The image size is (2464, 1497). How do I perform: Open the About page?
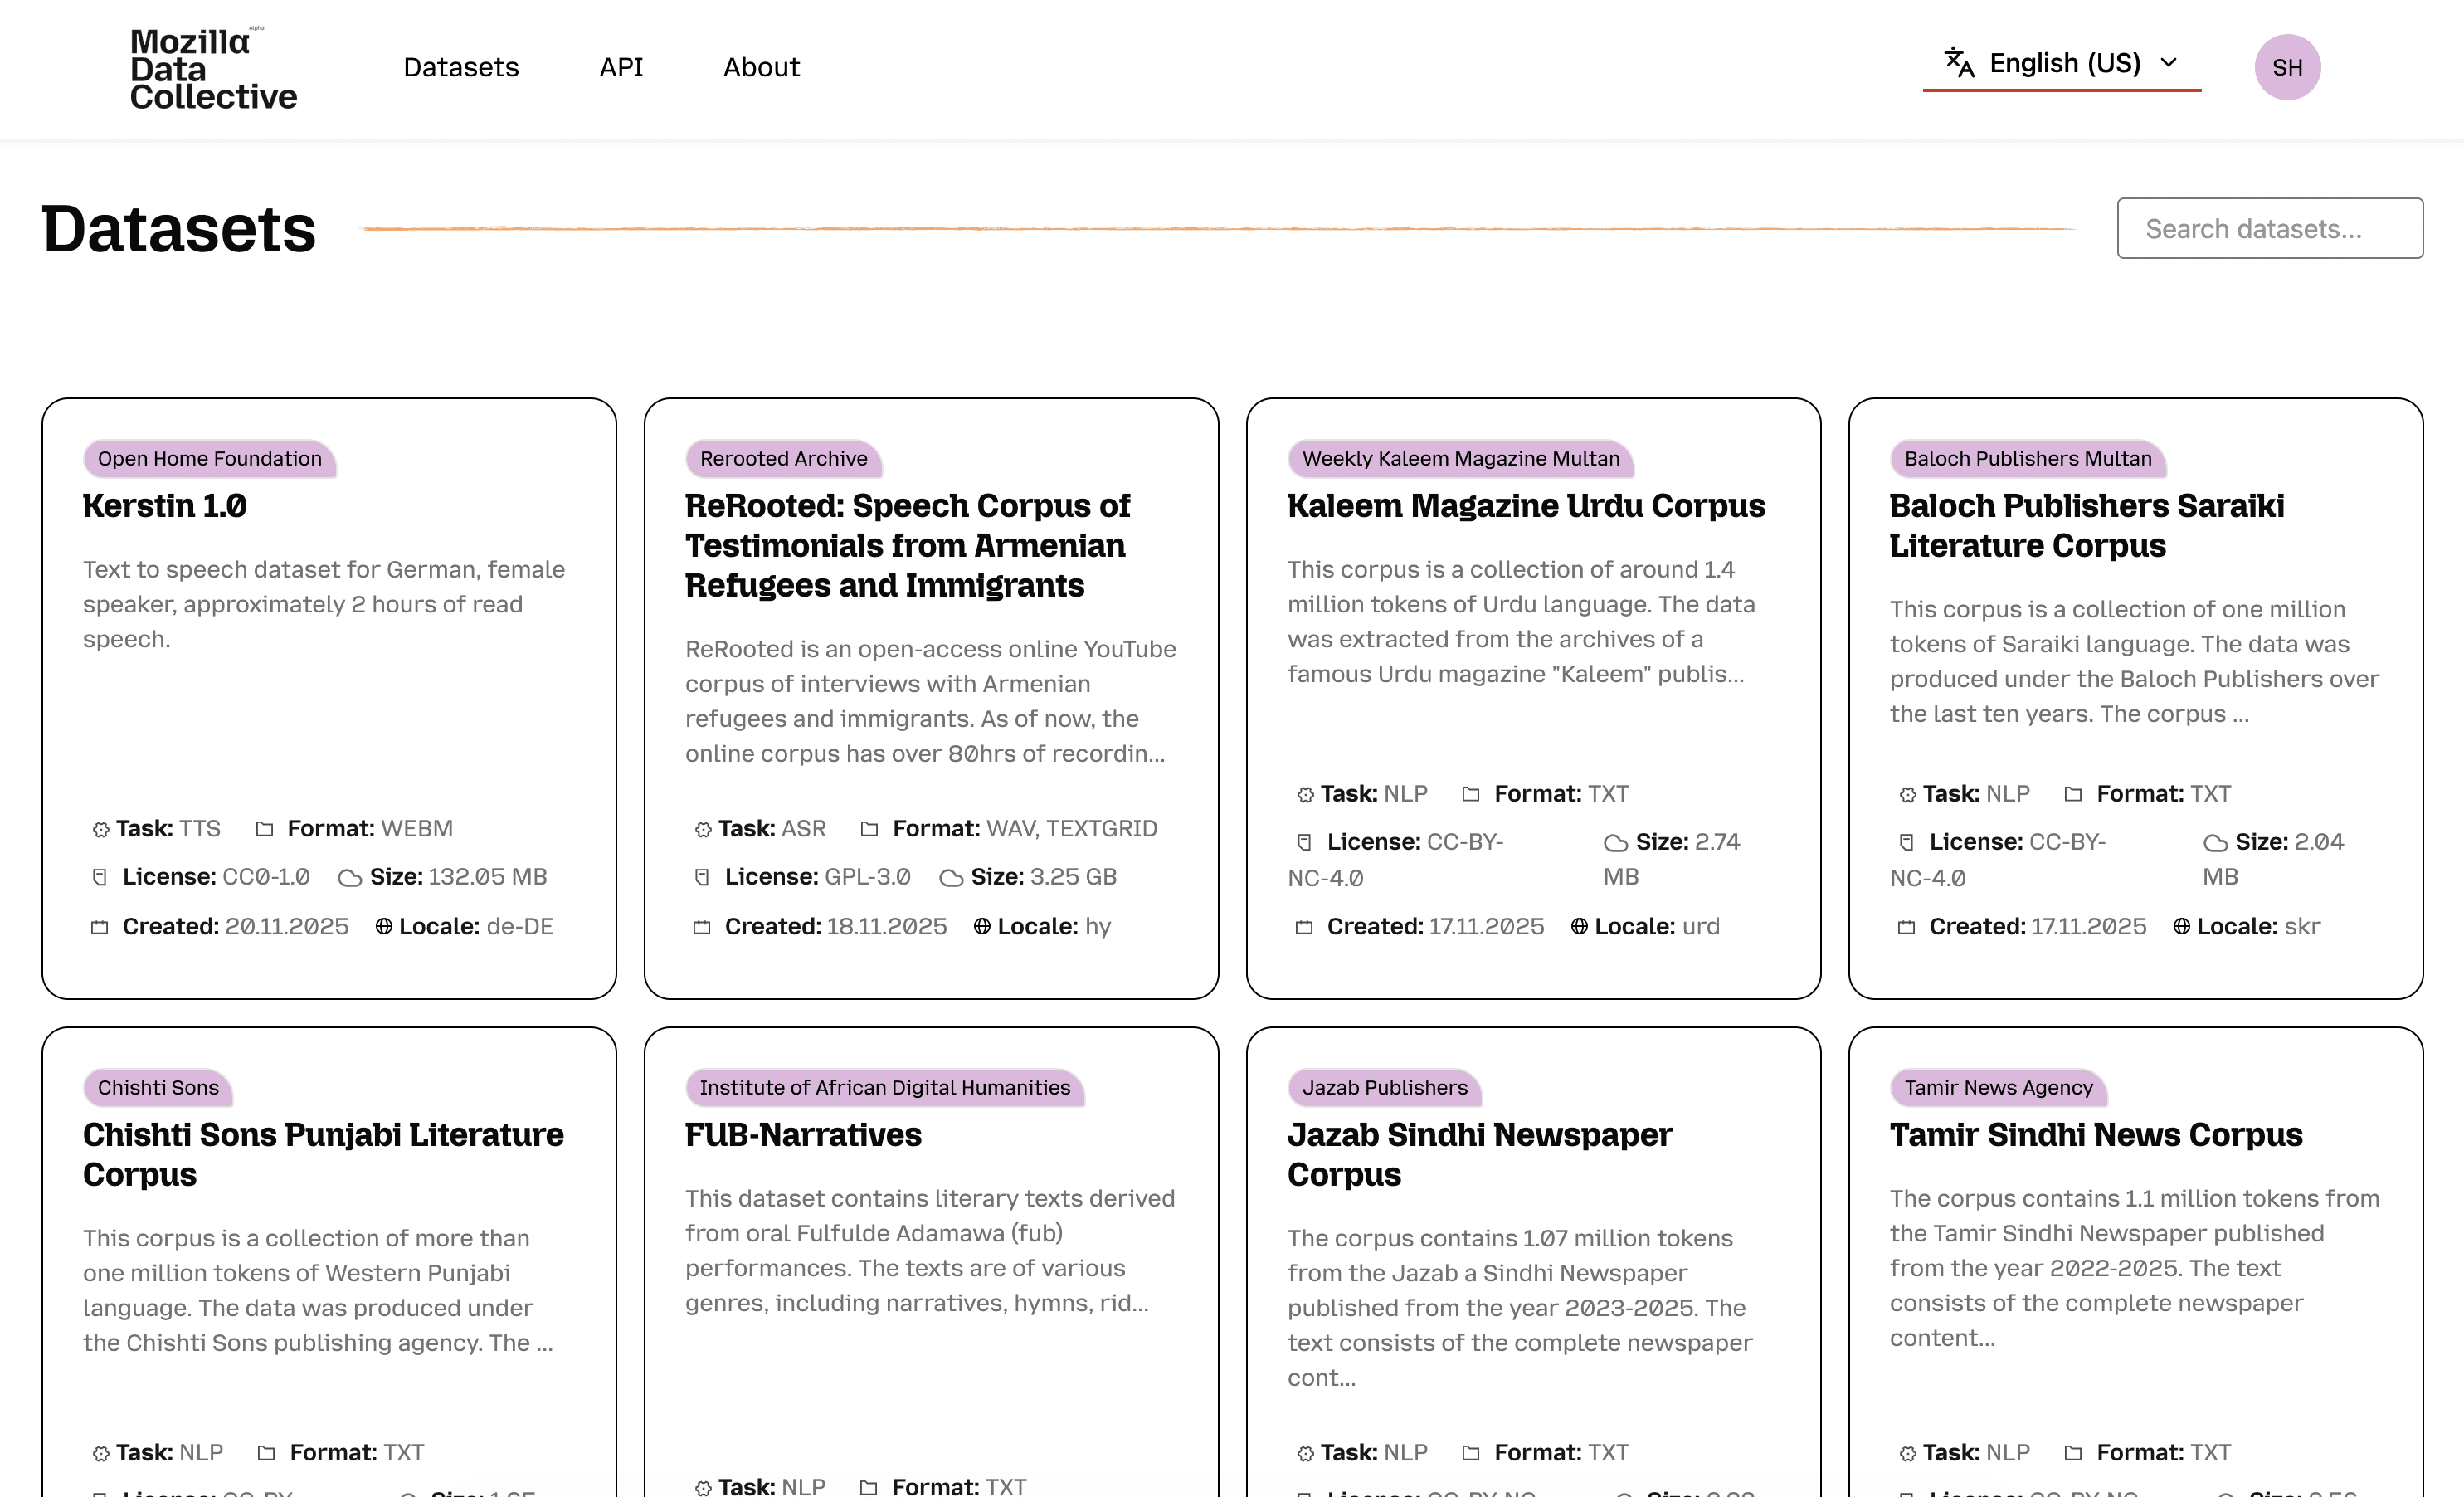(x=761, y=67)
